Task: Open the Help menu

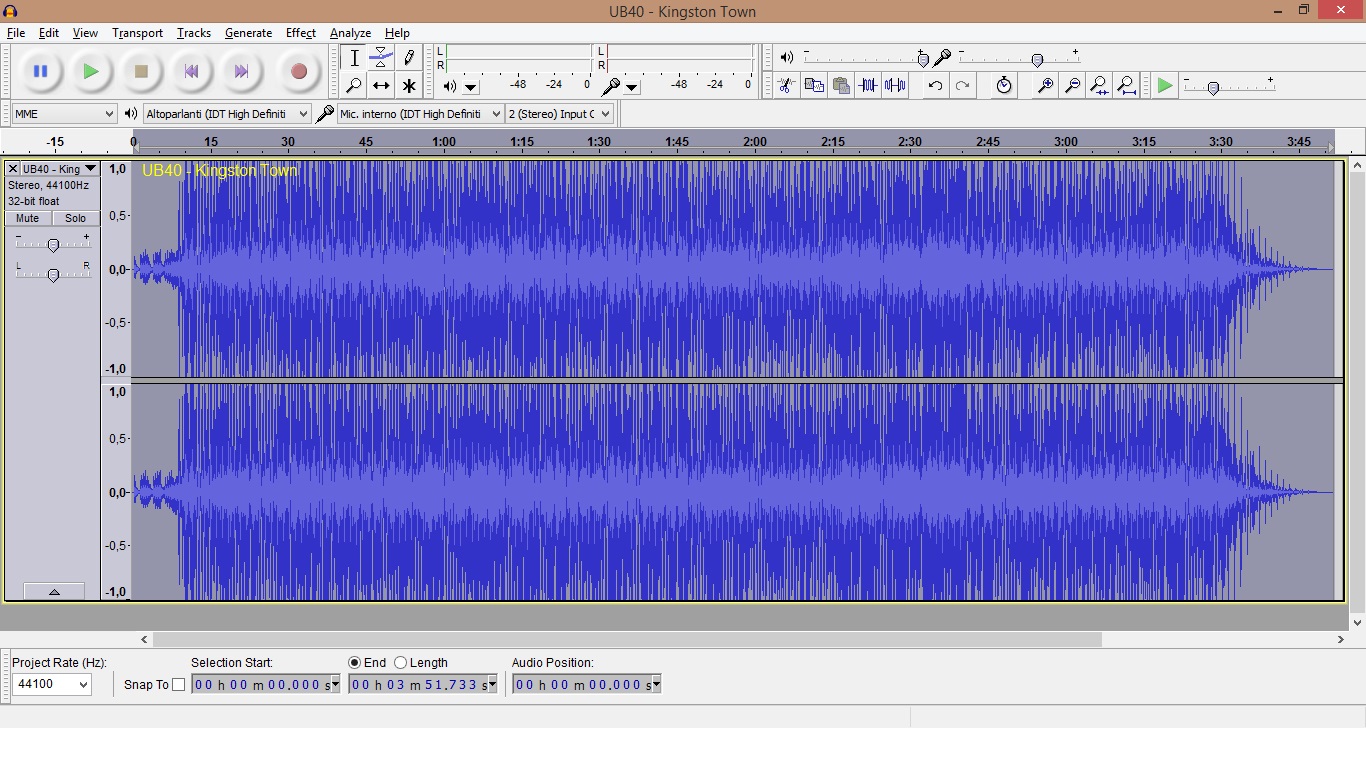Action: click(397, 33)
